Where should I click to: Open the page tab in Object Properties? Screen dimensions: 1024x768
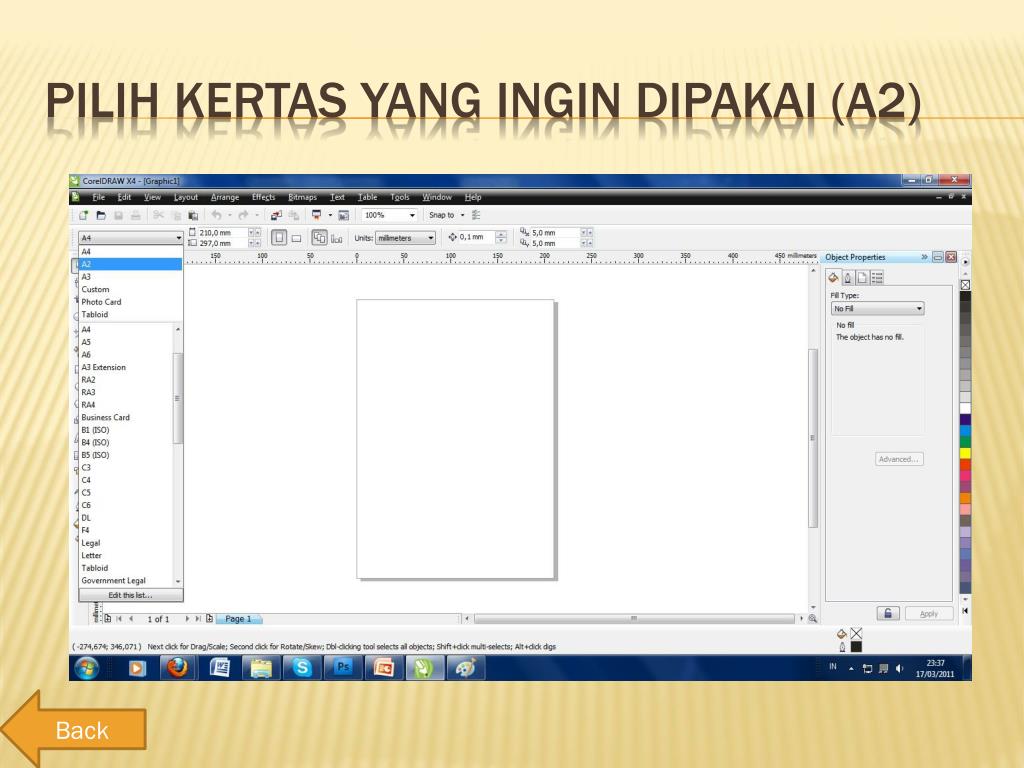862,278
